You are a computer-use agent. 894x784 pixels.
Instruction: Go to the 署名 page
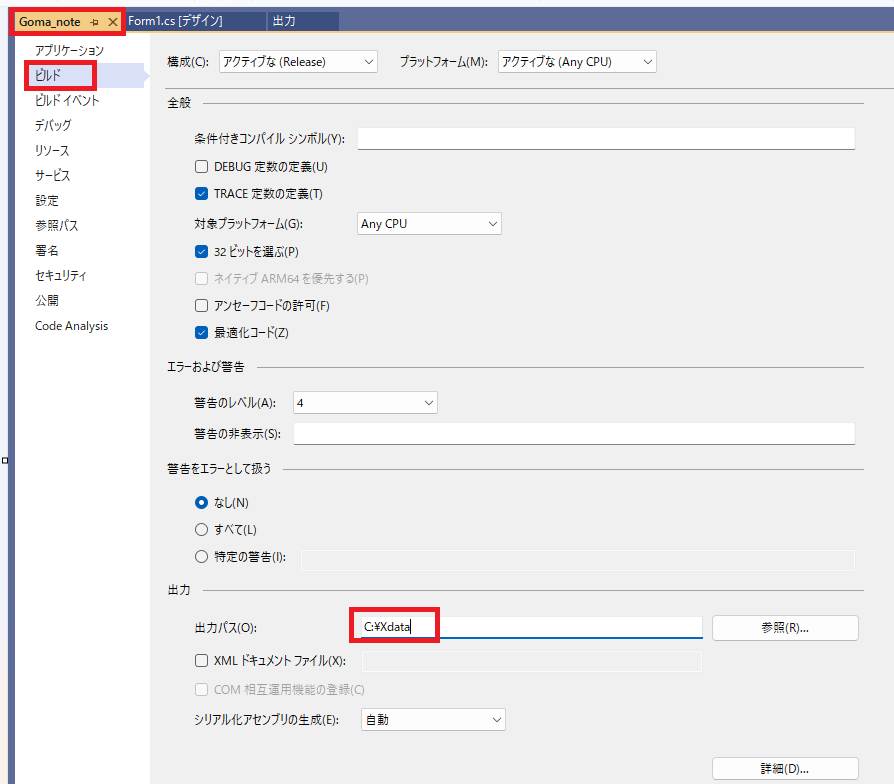[x=47, y=250]
